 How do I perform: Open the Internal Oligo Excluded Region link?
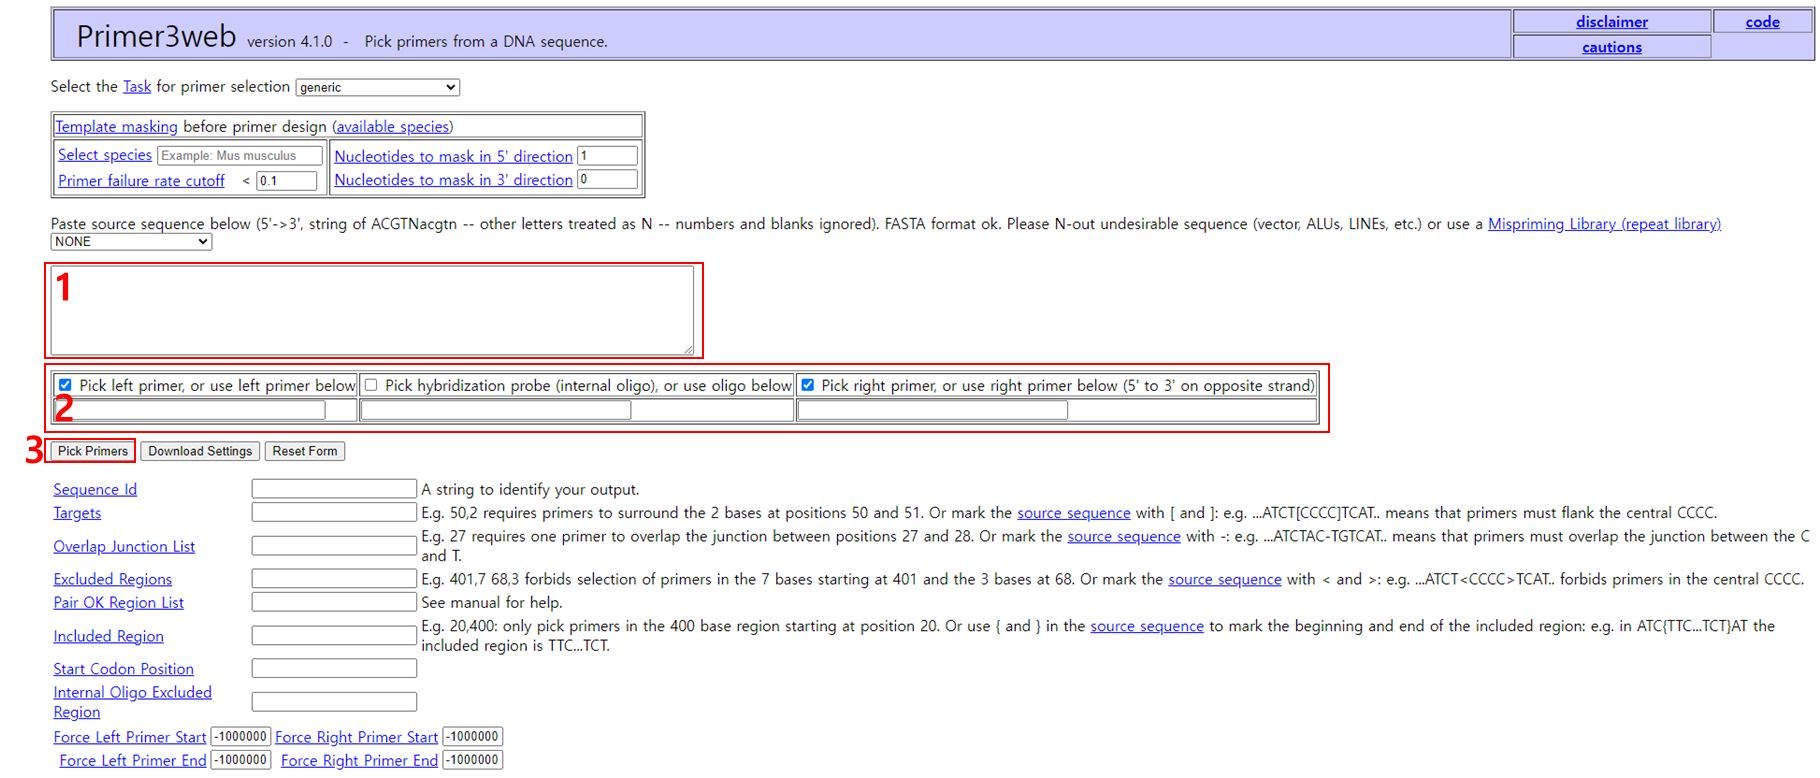pyautogui.click(x=132, y=702)
